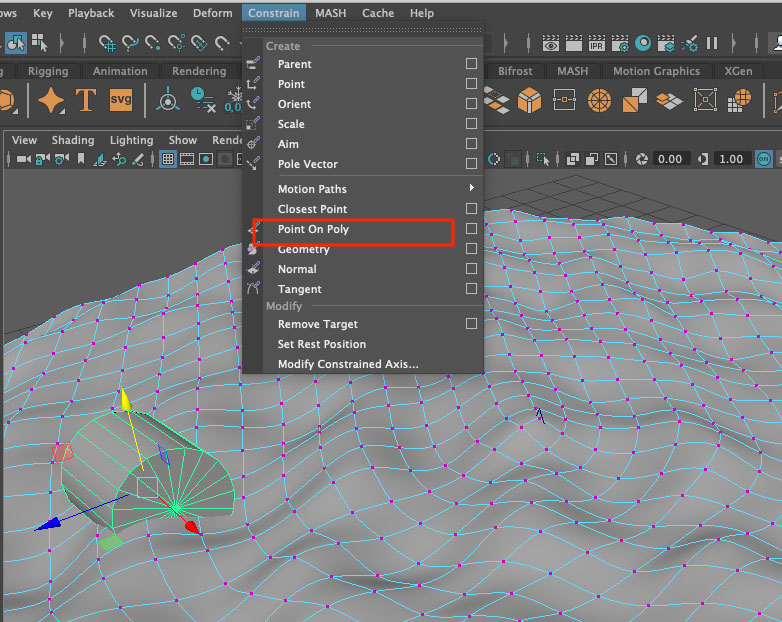Open camera Bookmarks panel icon
This screenshot has height=622, width=782.
coord(81,159)
